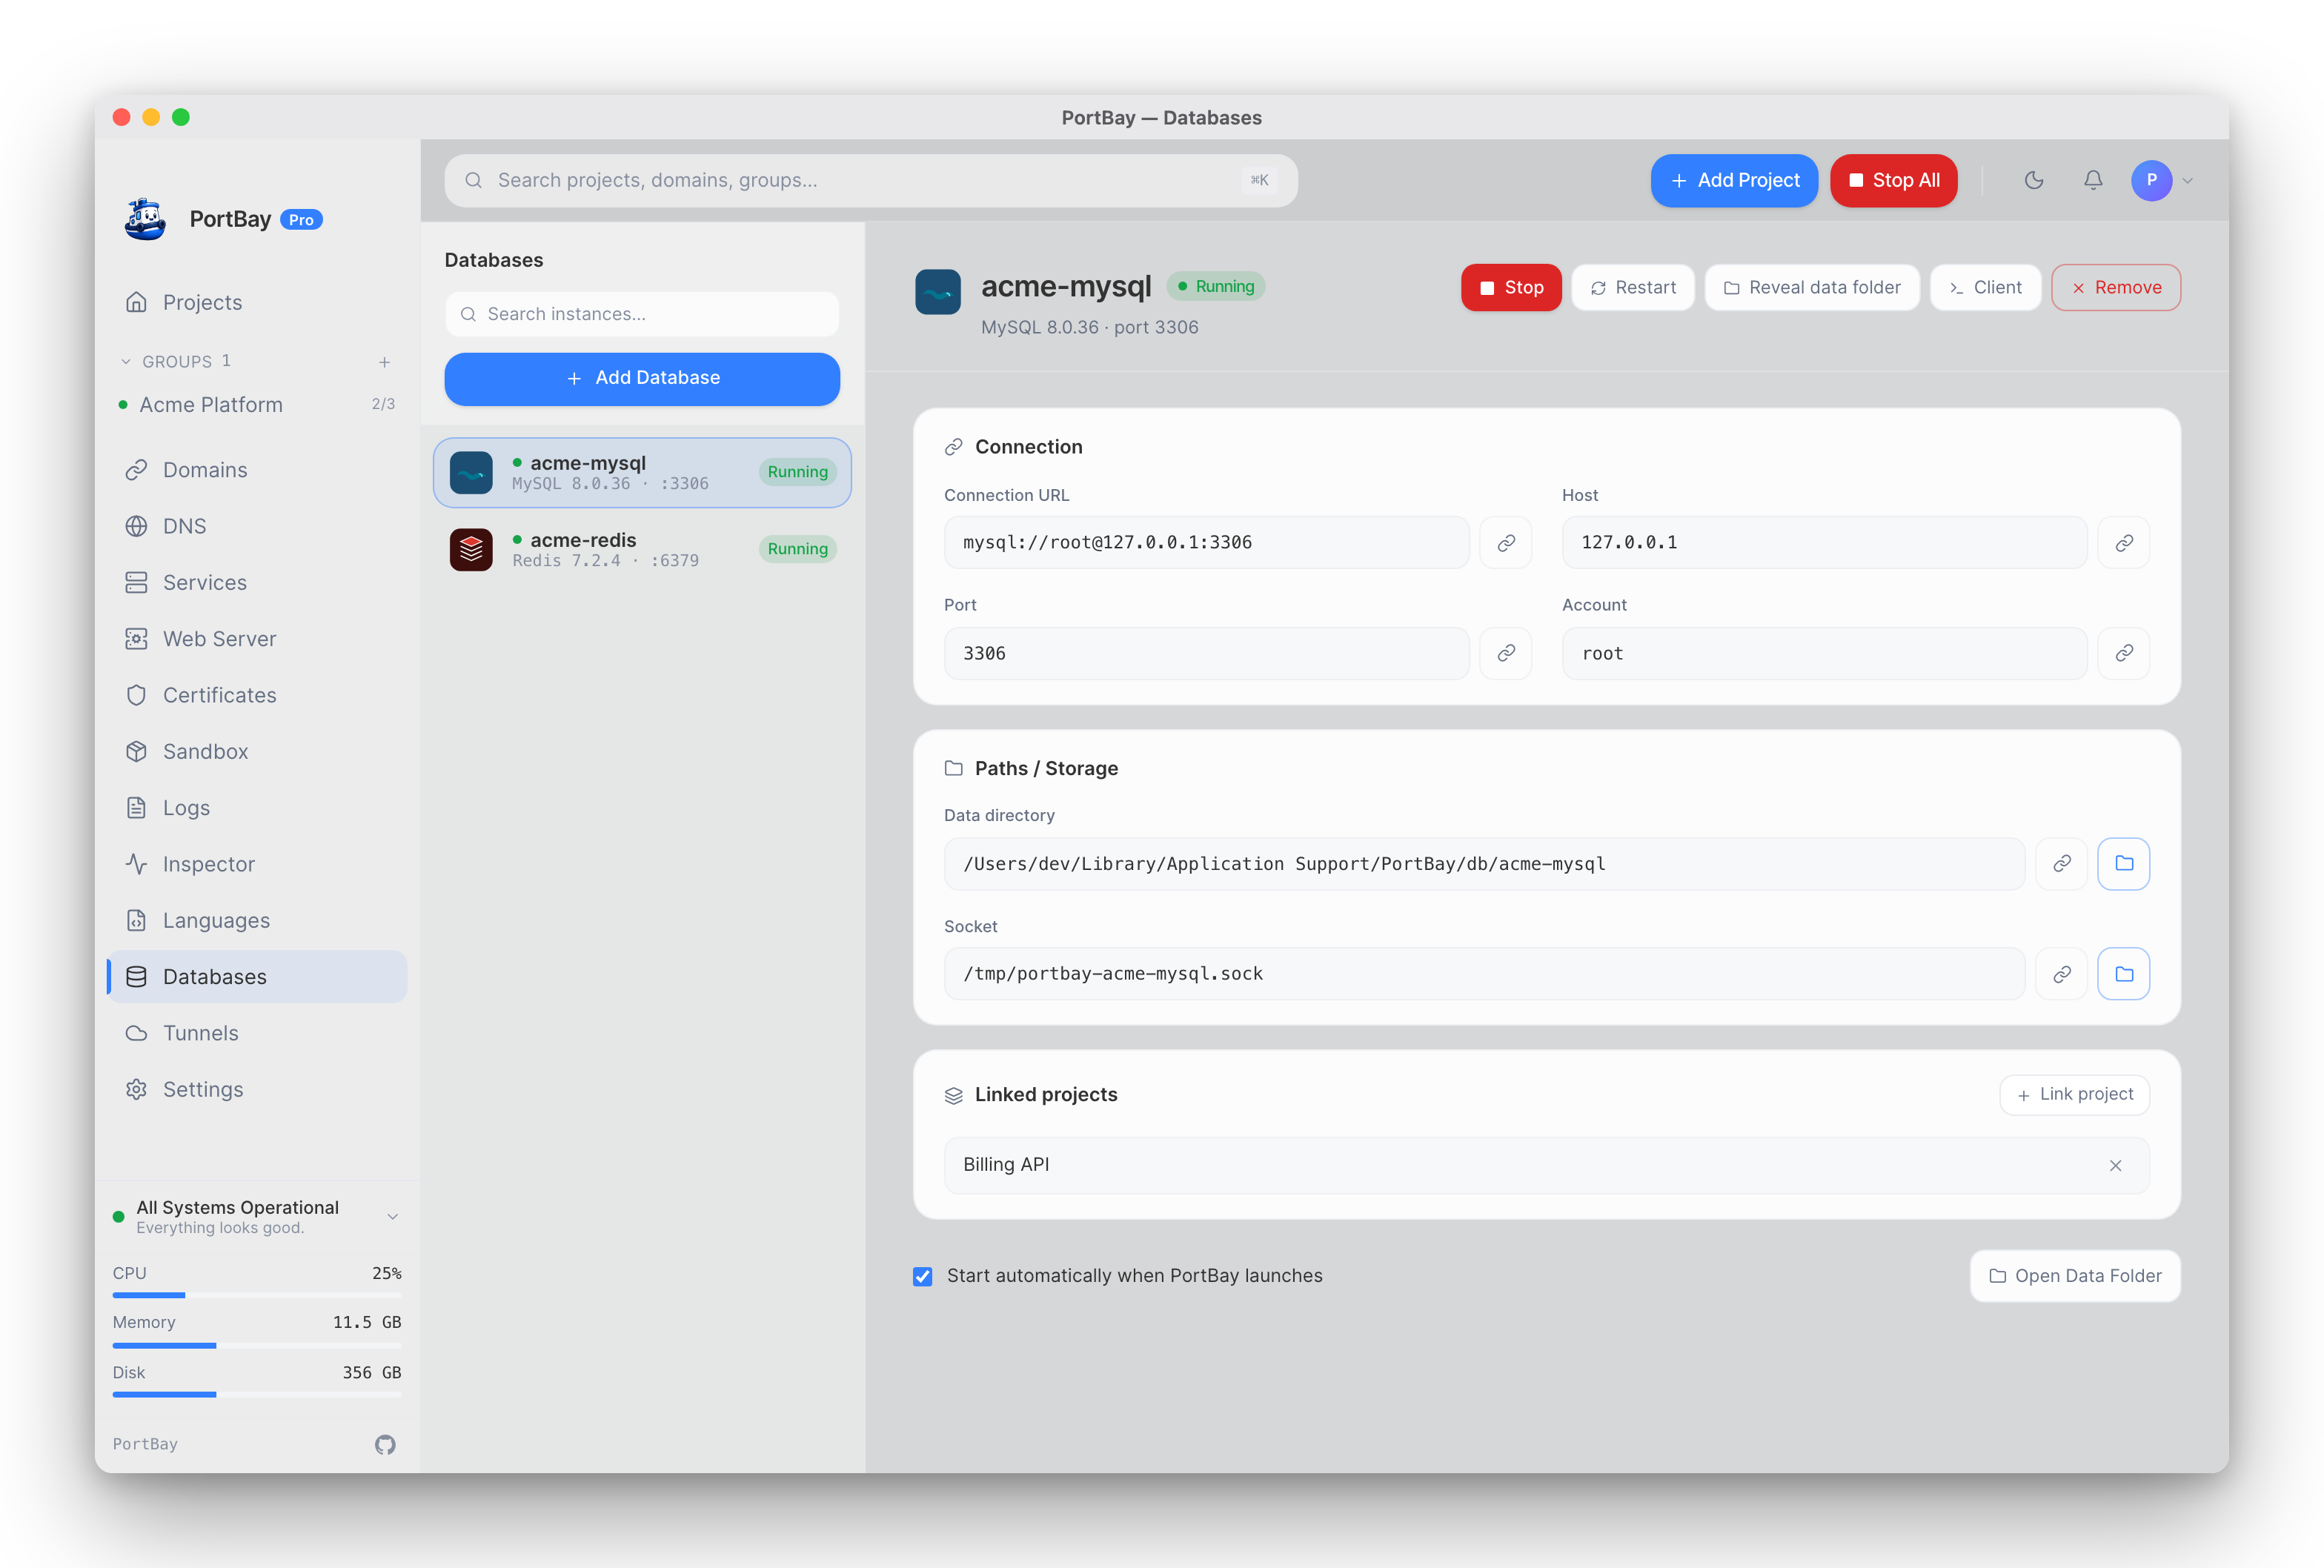Focus the Search instances field
Image resolution: width=2324 pixels, height=1568 pixels.
click(x=642, y=314)
